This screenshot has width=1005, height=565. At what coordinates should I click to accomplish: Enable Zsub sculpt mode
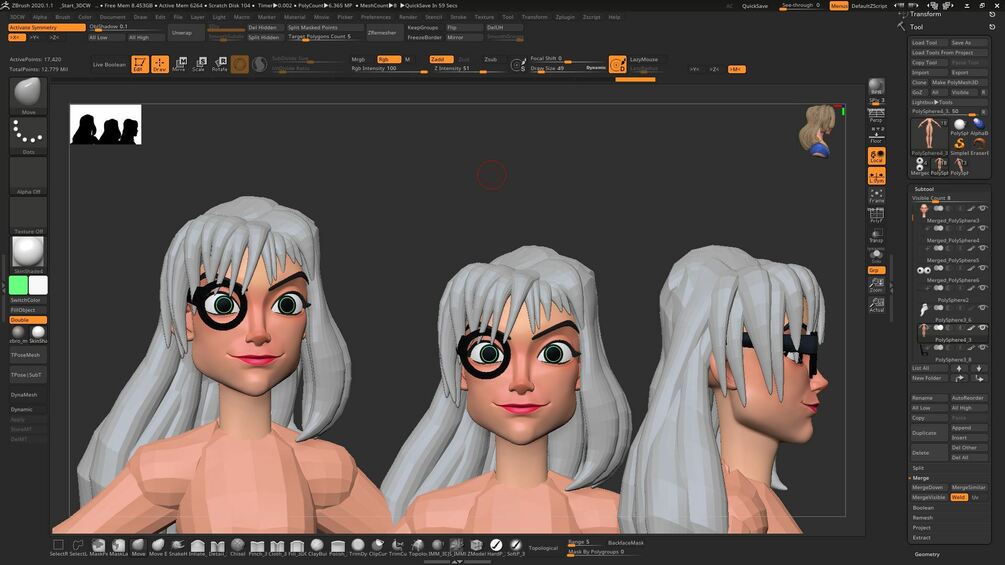click(490, 59)
